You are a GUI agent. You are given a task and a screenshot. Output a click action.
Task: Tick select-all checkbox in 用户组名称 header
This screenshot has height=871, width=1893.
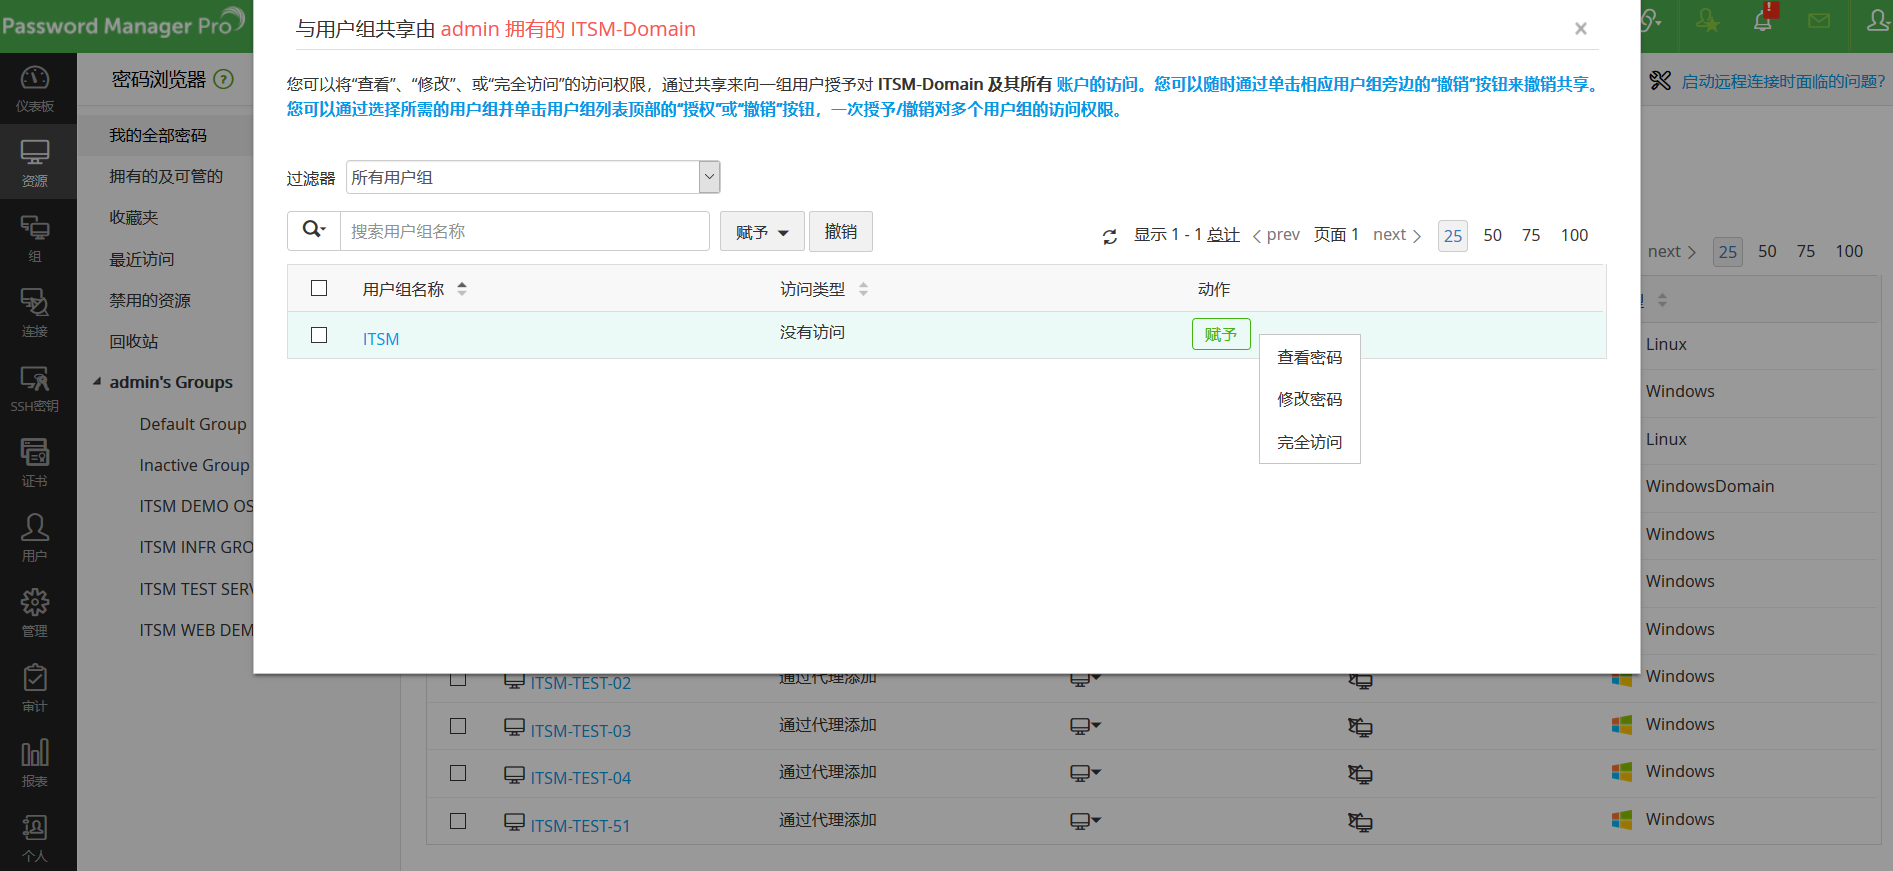[319, 288]
